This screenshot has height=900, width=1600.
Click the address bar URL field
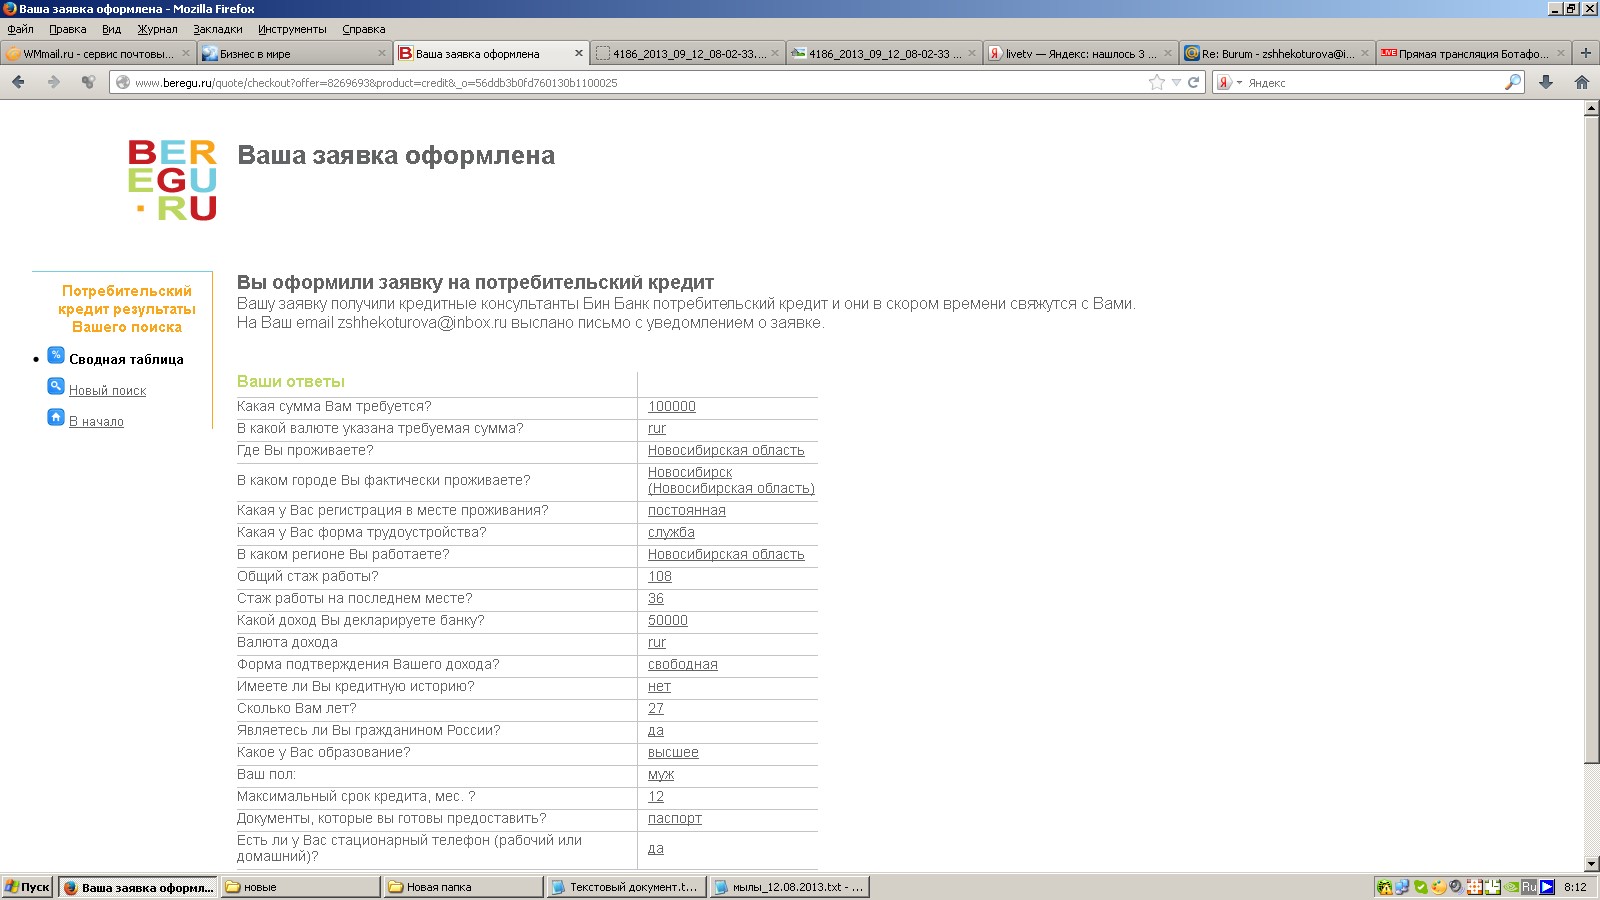(x=640, y=82)
